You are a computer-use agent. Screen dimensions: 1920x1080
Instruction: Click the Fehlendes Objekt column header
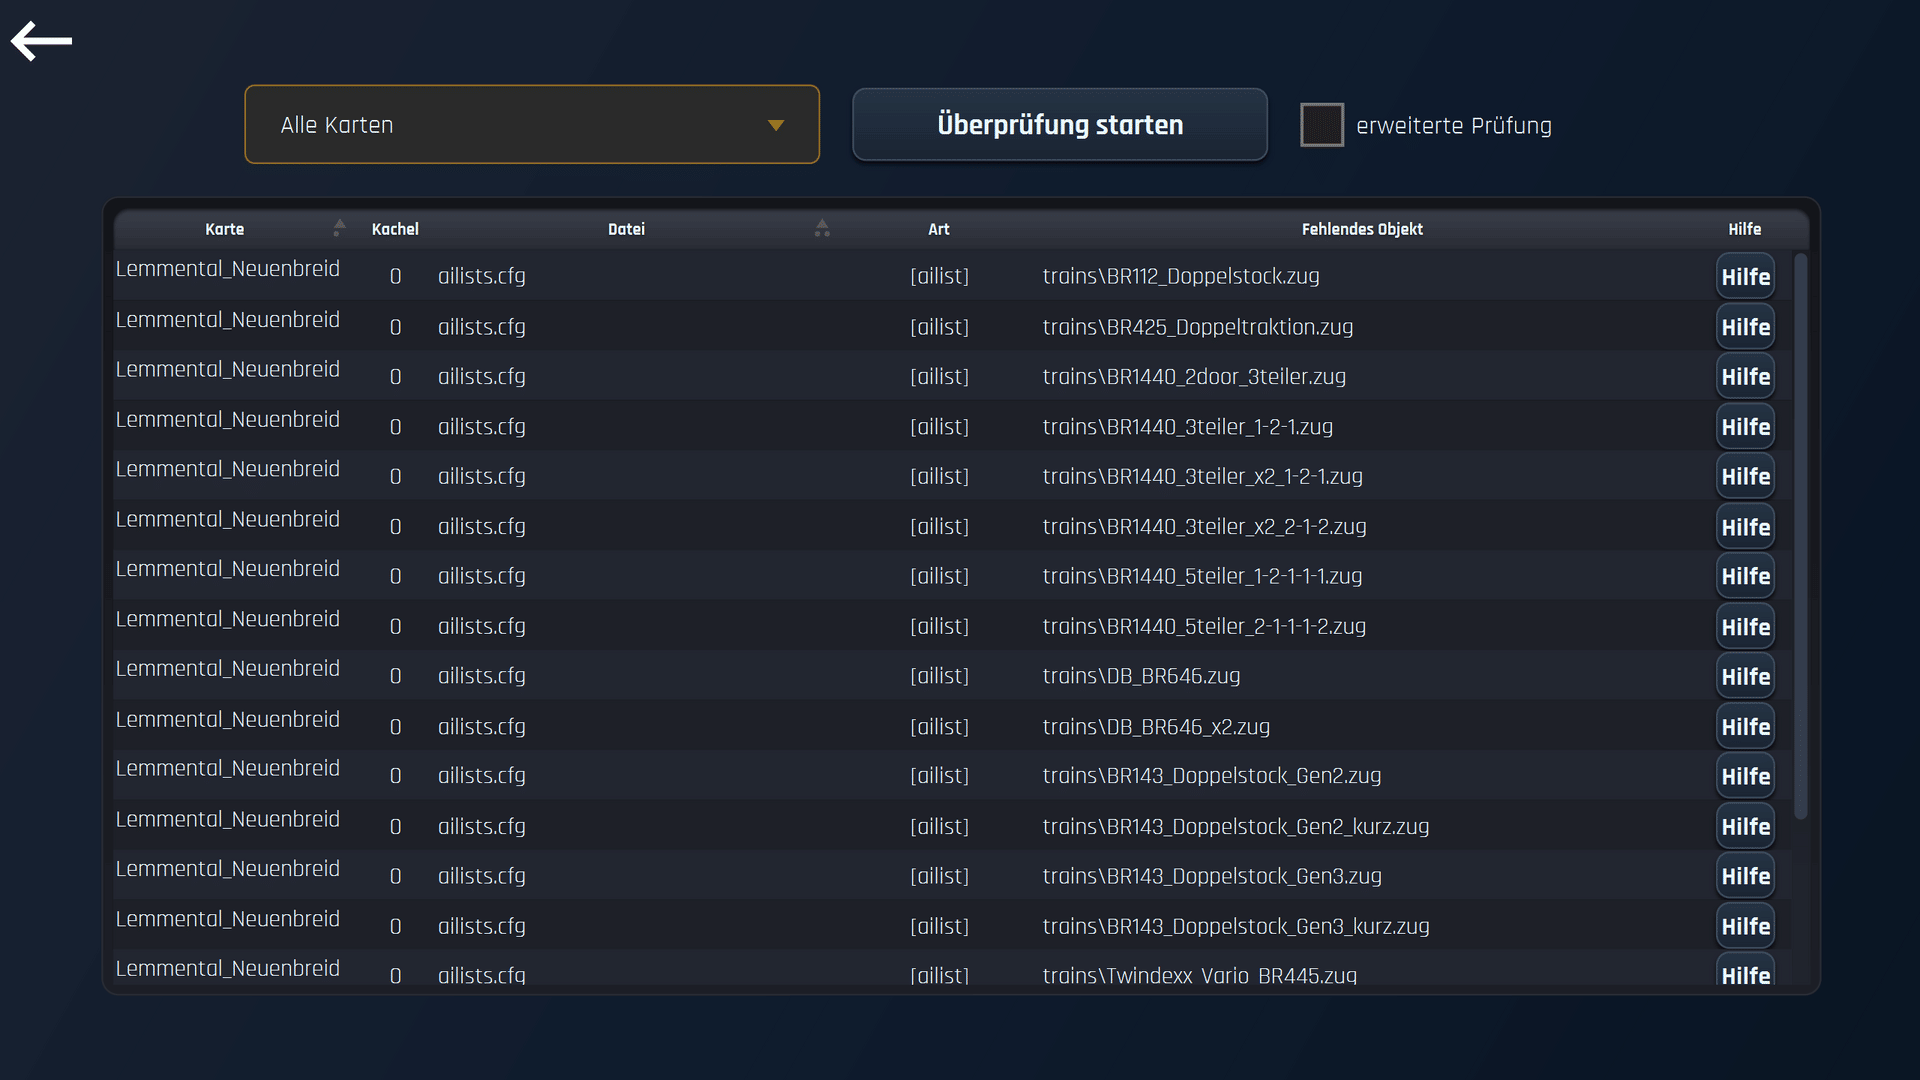[1362, 229]
